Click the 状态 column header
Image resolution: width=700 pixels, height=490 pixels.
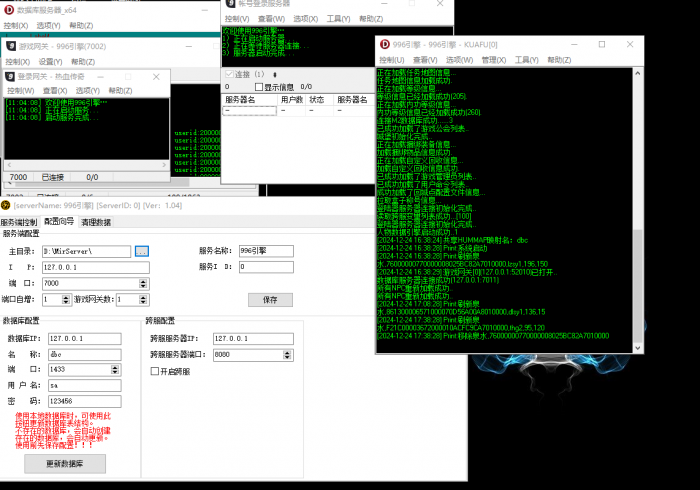click(317, 100)
